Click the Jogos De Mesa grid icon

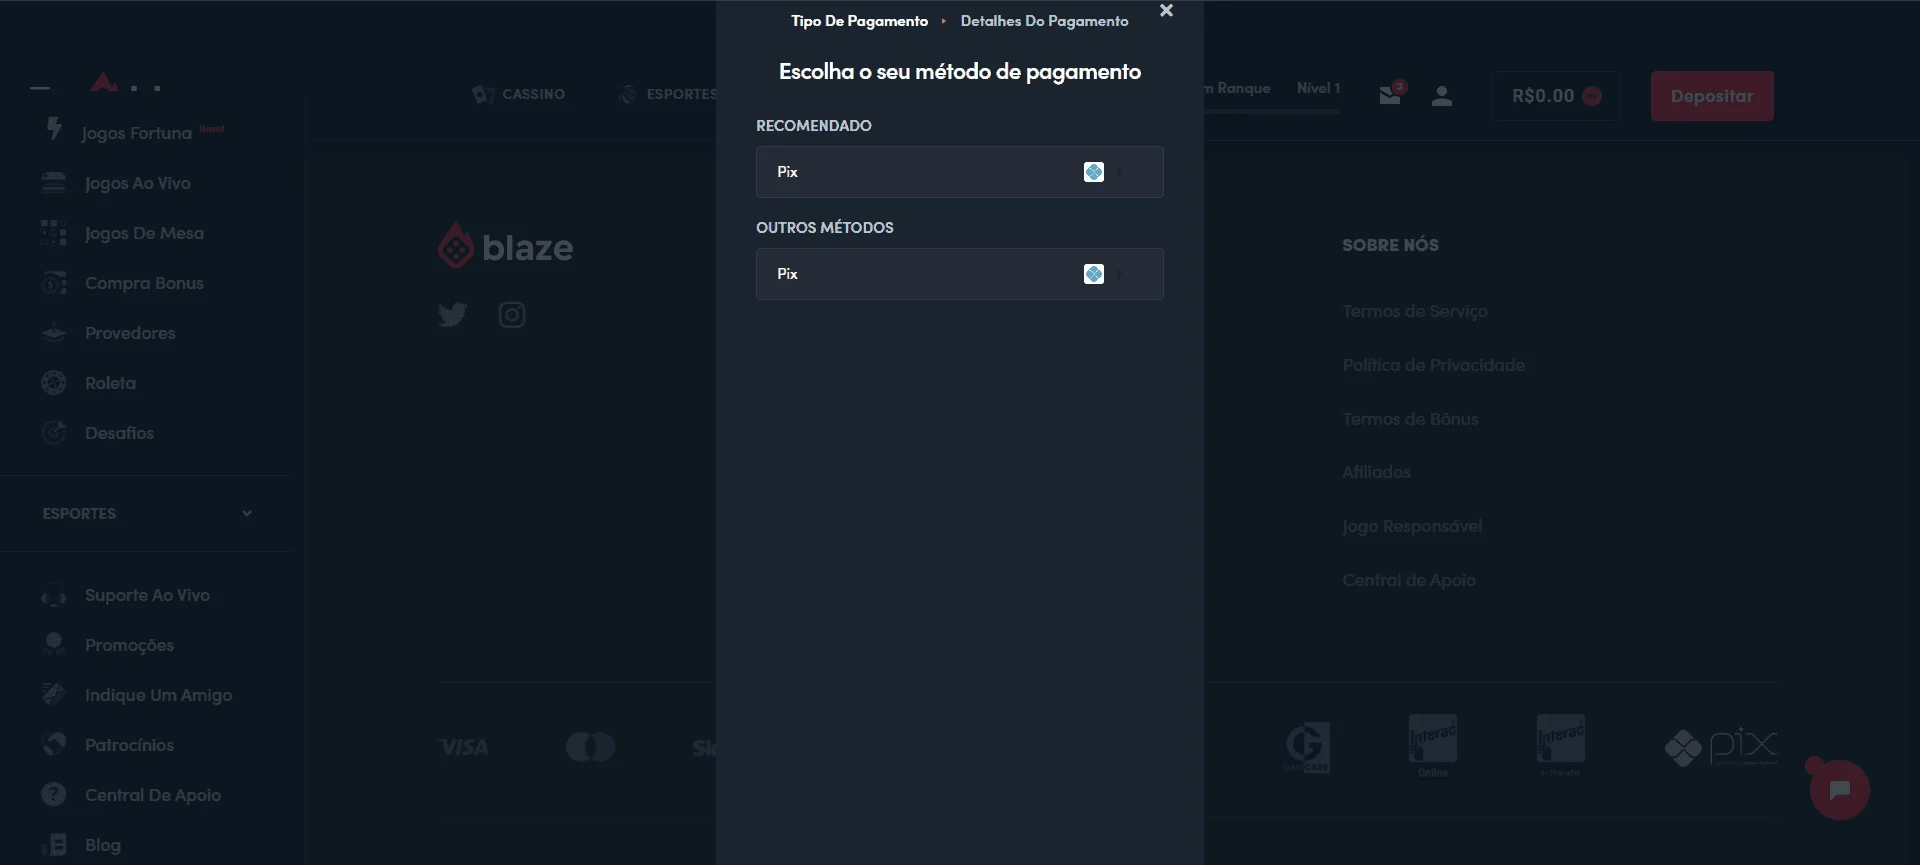tap(54, 232)
